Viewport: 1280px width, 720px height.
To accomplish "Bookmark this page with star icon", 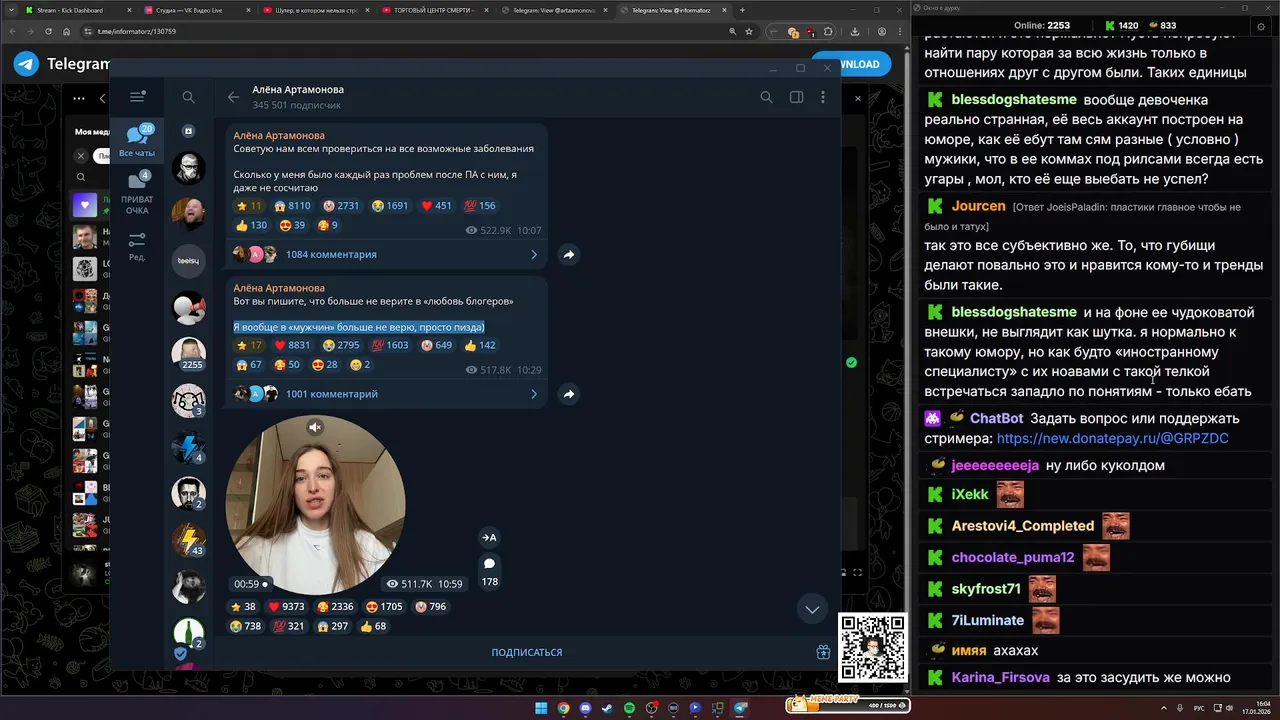I will tap(749, 32).
